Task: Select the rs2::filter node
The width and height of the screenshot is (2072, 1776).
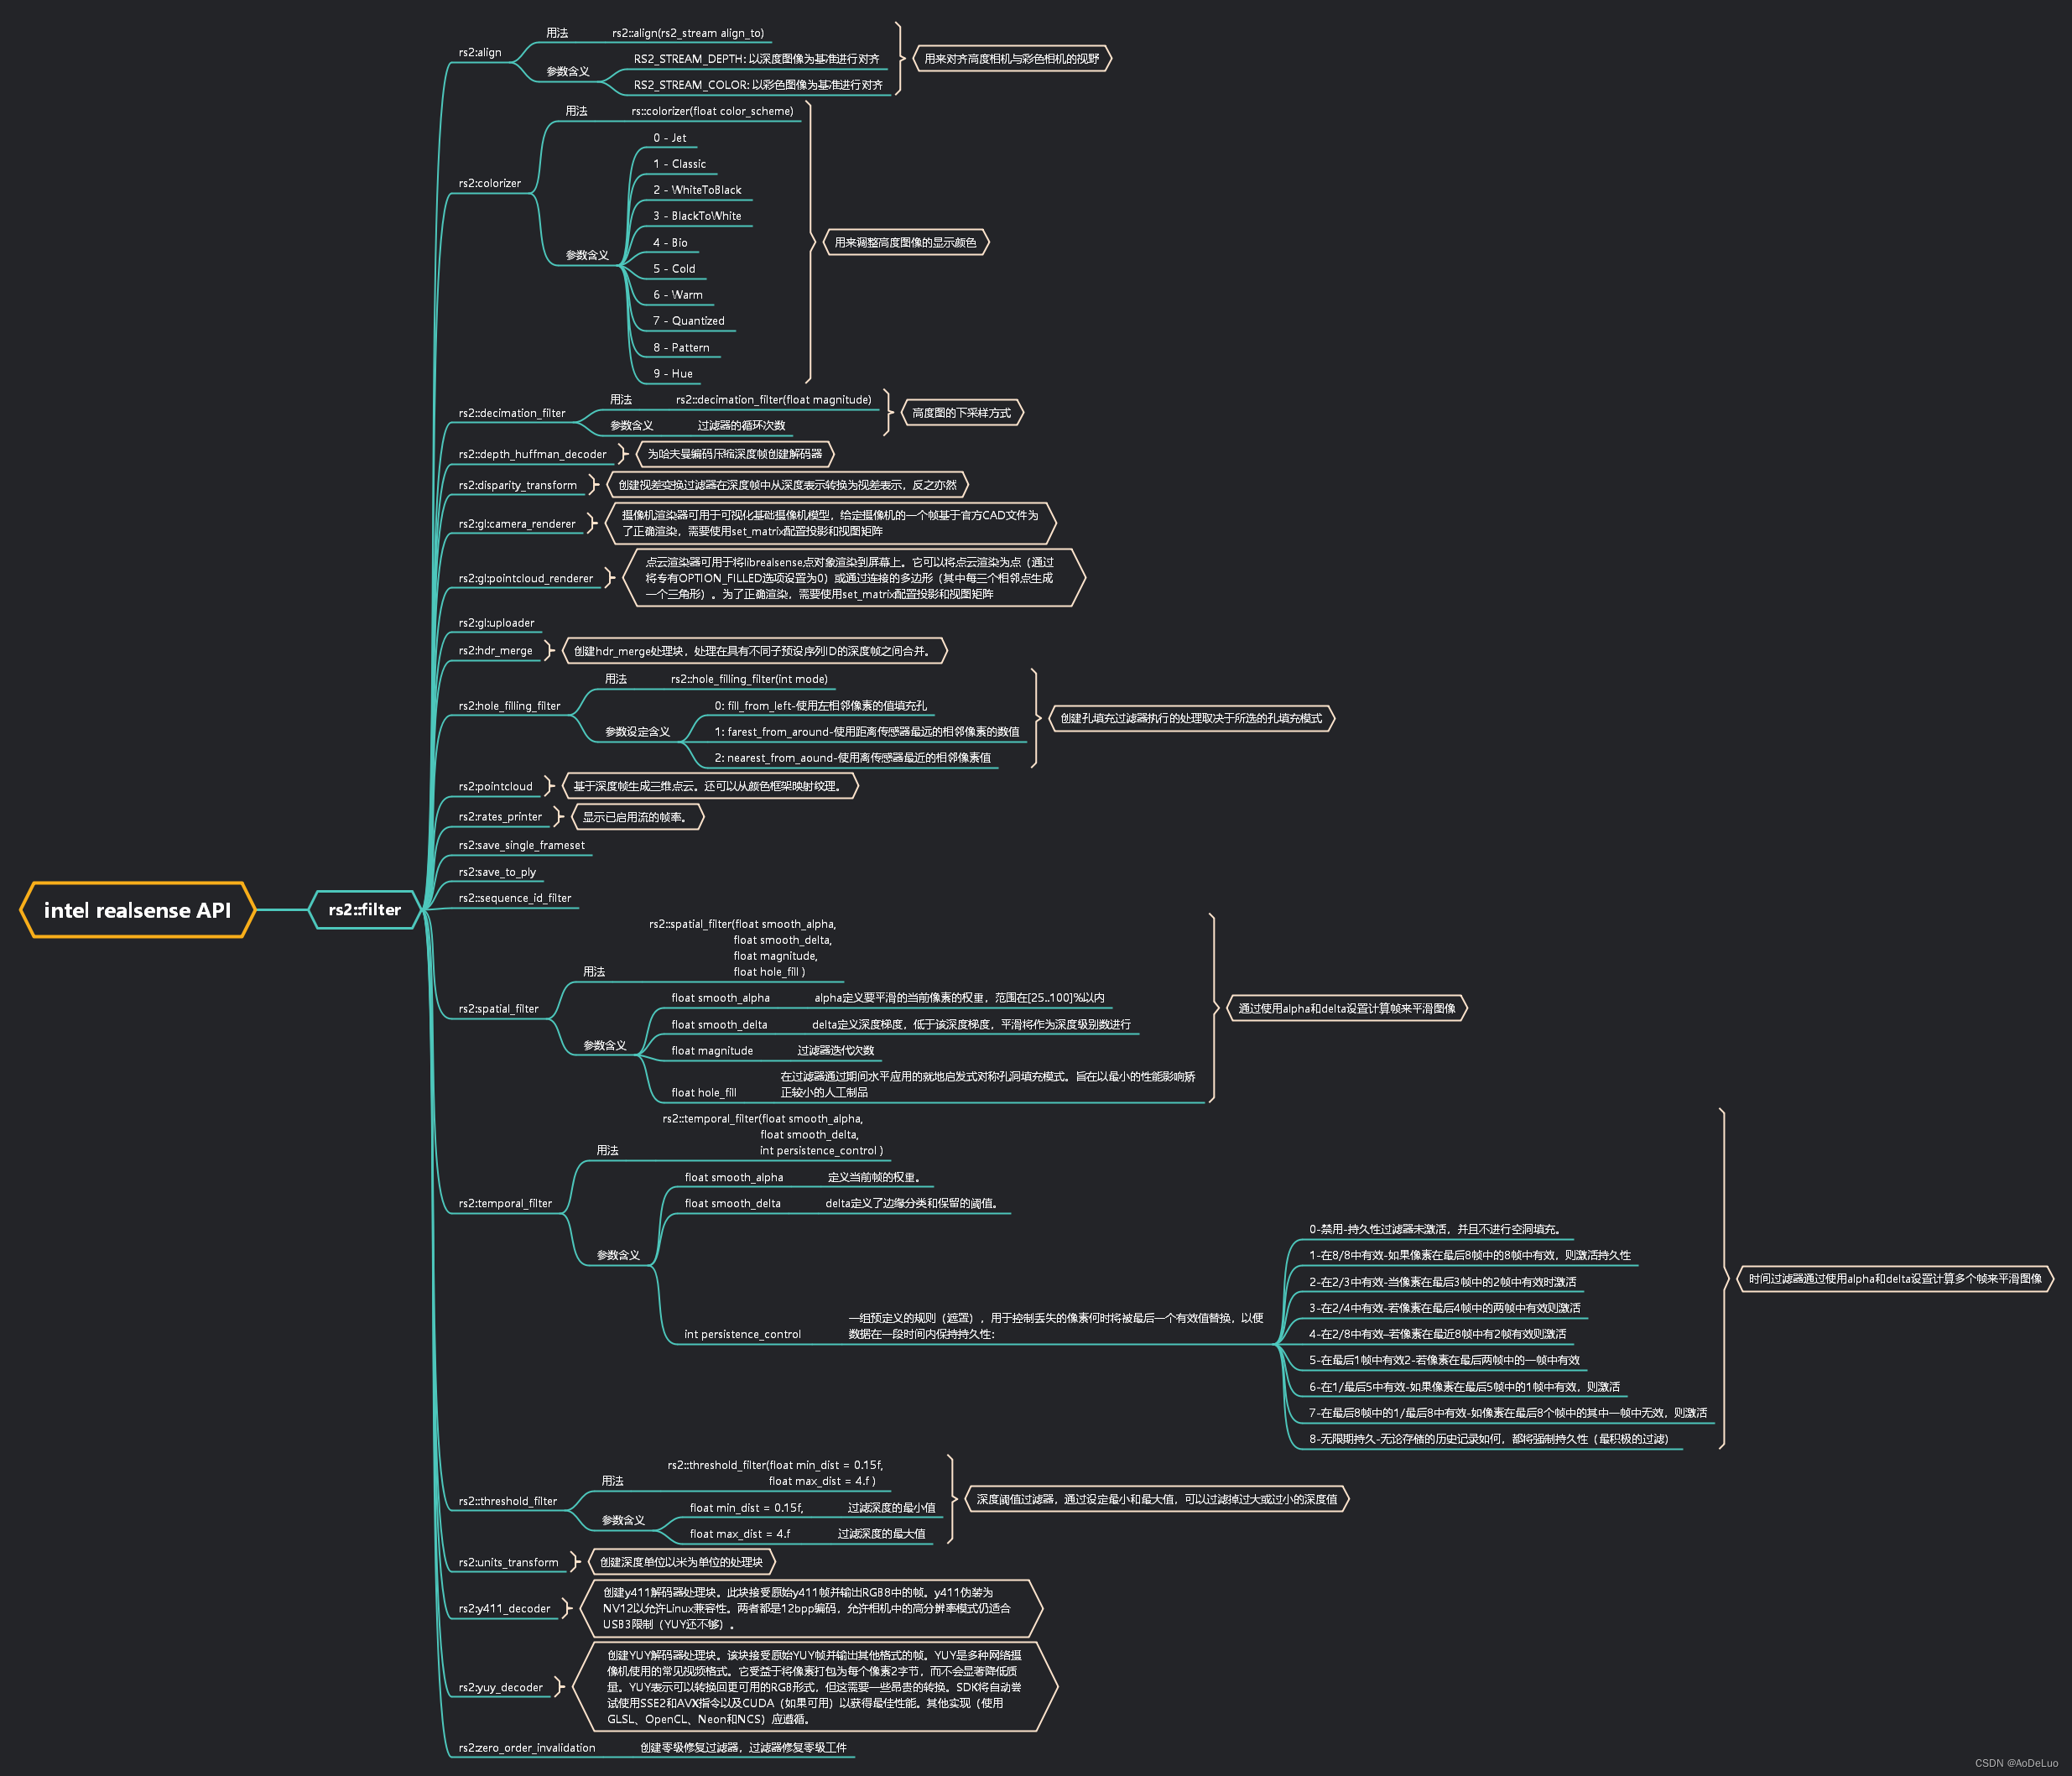Action: click(365, 910)
